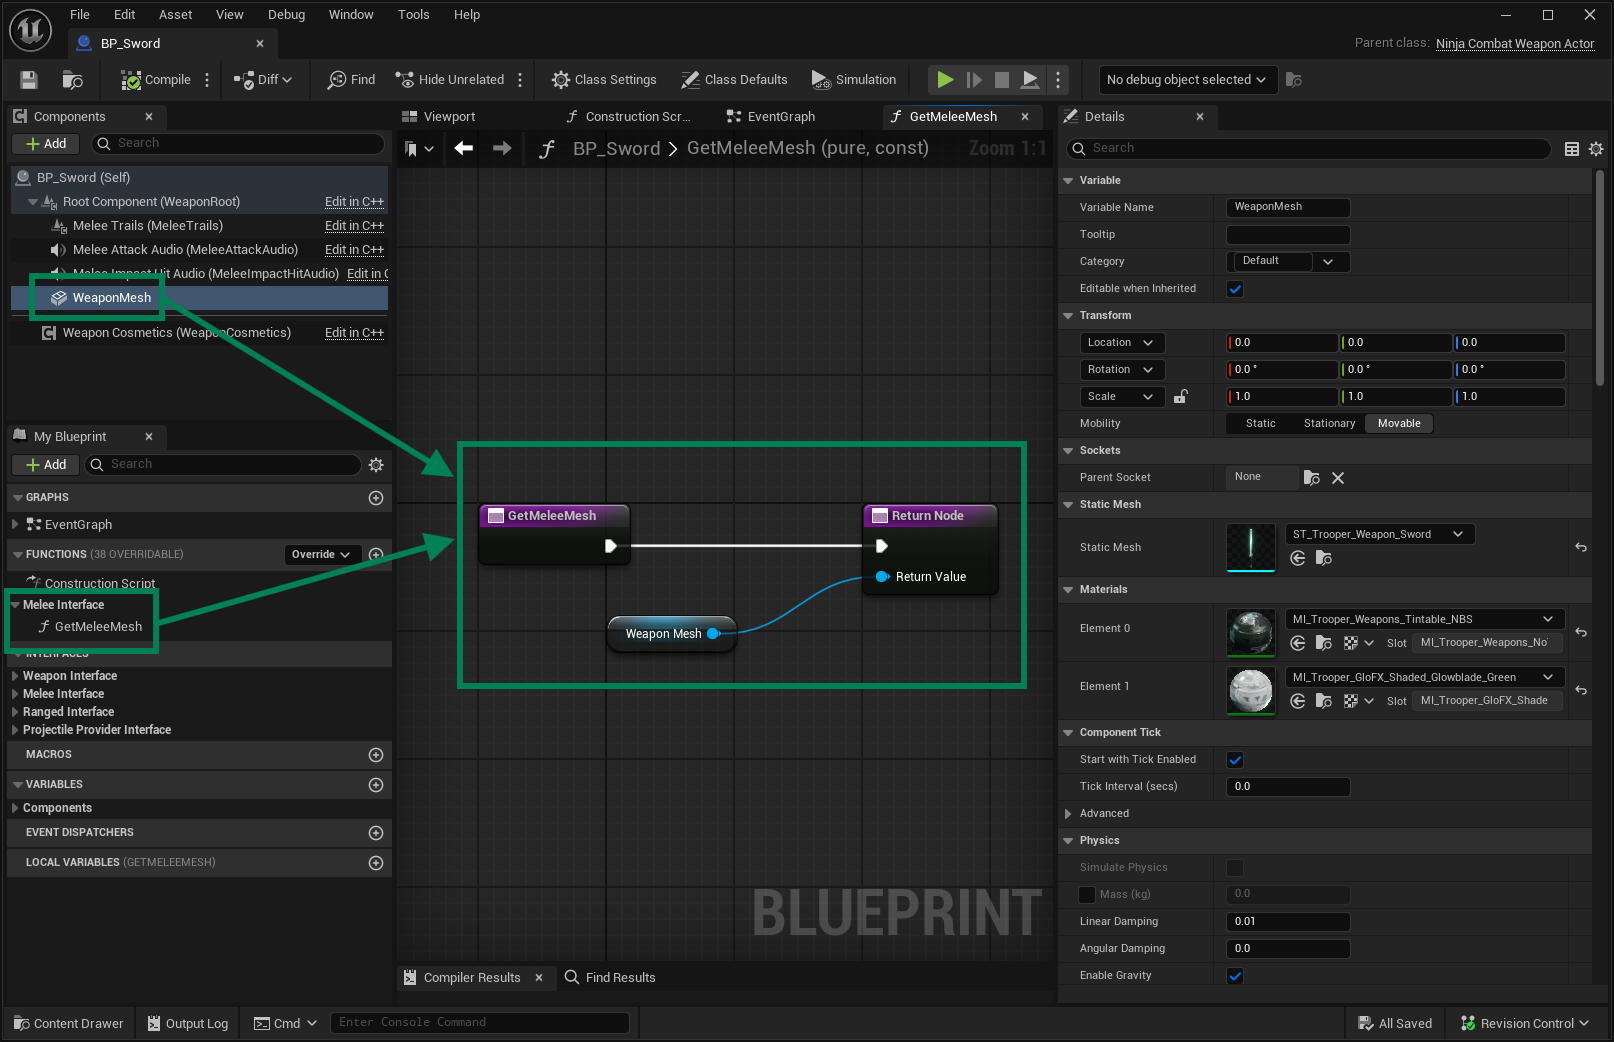Click the add new Macro plus icon
Image resolution: width=1614 pixels, height=1042 pixels.
tap(376, 755)
